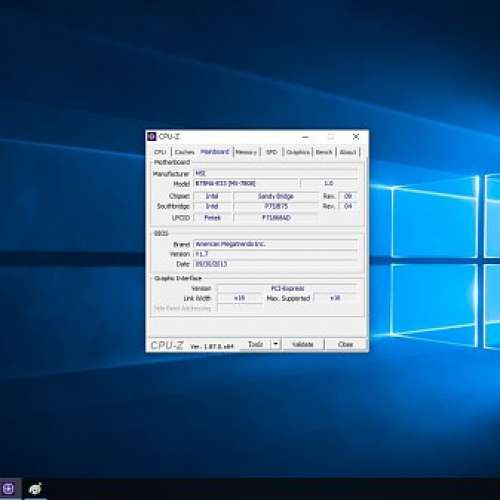The width and height of the screenshot is (500, 500).
Task: Click the PCI-Express version value
Action: (x=287, y=288)
